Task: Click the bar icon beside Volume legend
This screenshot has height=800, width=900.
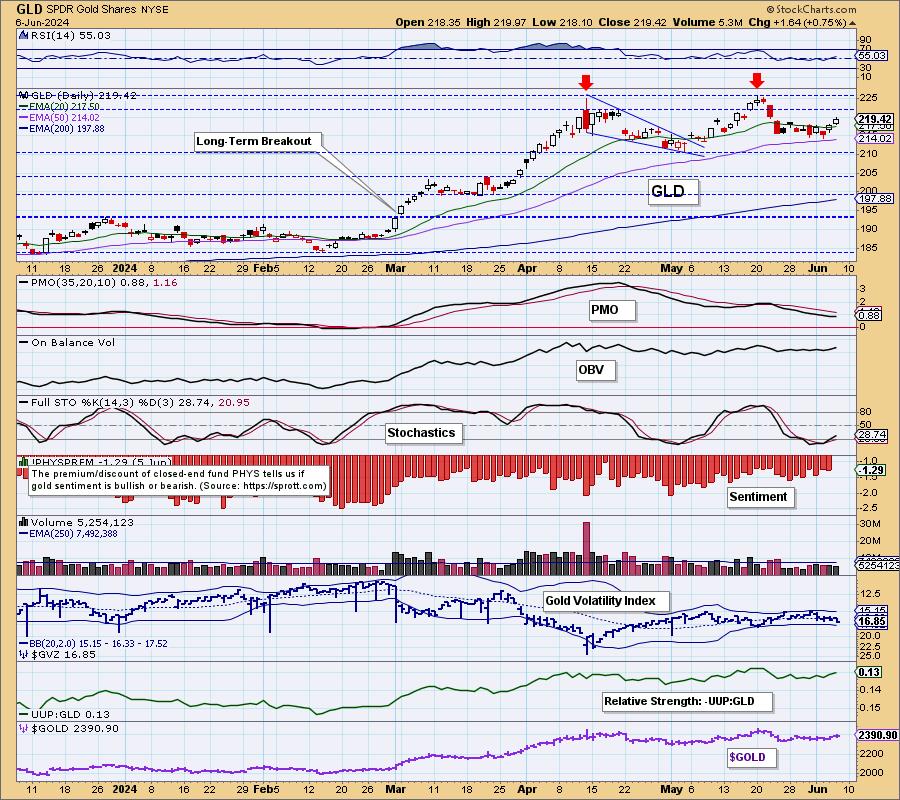Action: click(24, 522)
